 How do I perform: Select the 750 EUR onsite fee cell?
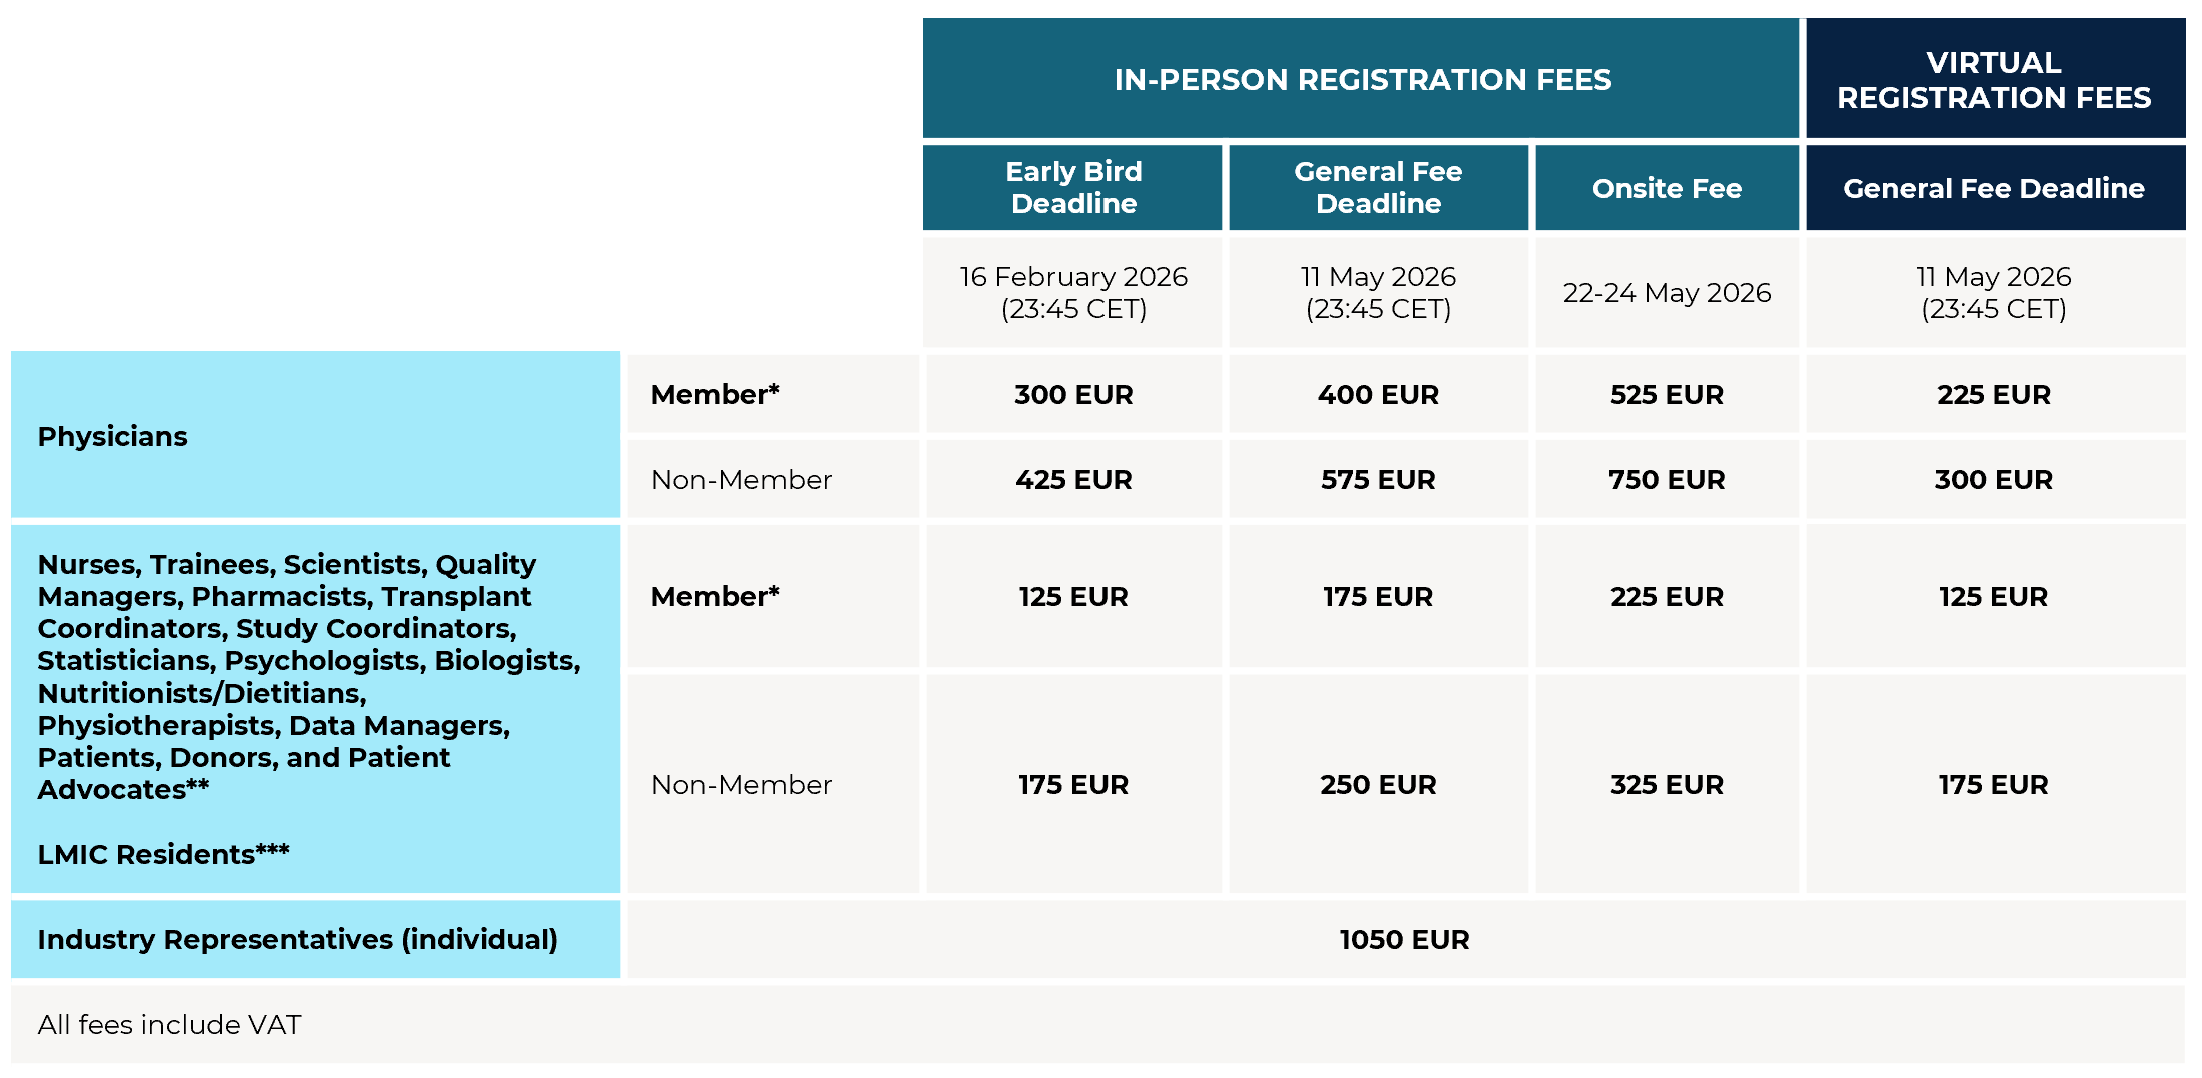click(1666, 479)
